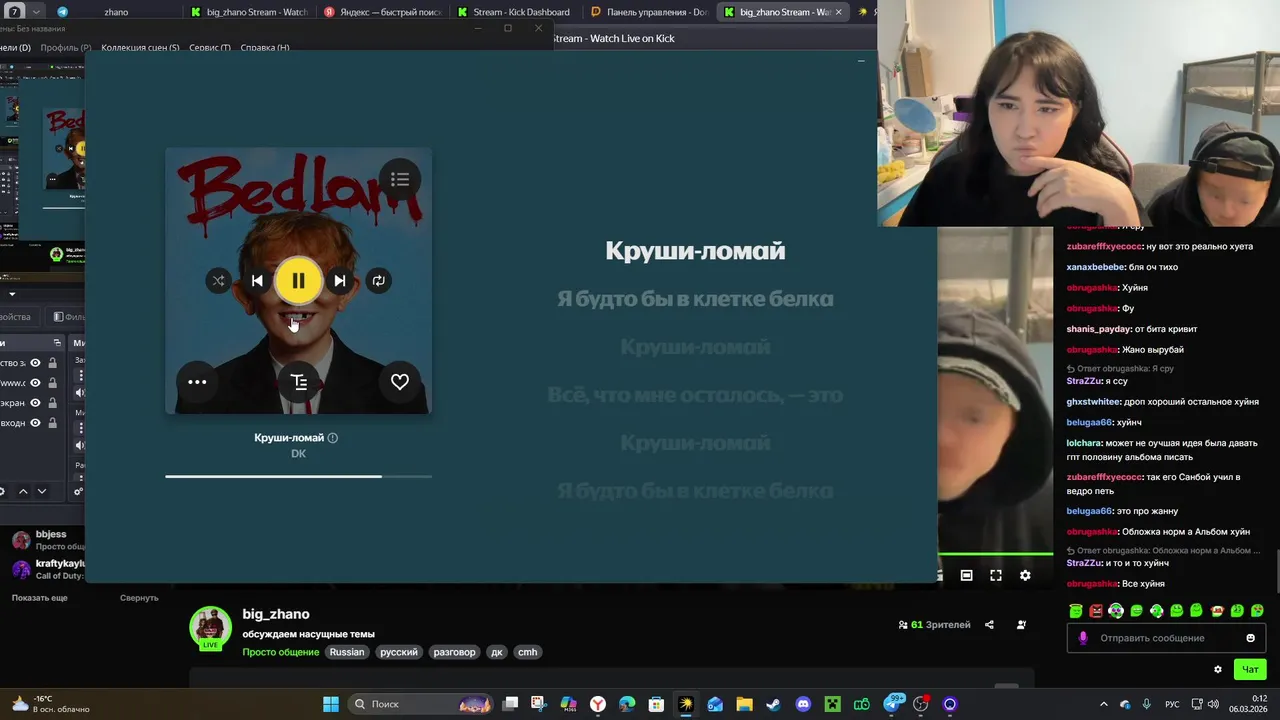Open the artist DK link
This screenshot has width=1280, height=720.
pos(298,454)
